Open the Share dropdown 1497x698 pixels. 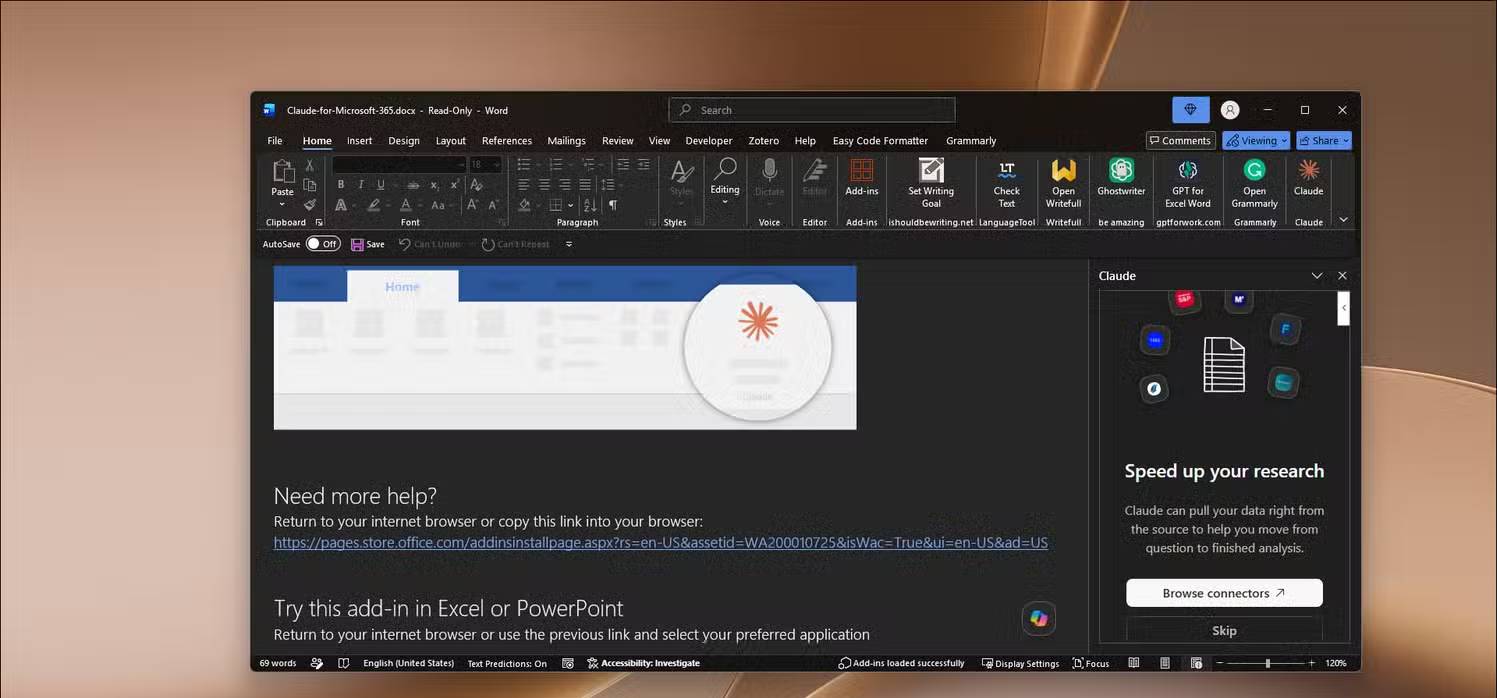(1324, 141)
